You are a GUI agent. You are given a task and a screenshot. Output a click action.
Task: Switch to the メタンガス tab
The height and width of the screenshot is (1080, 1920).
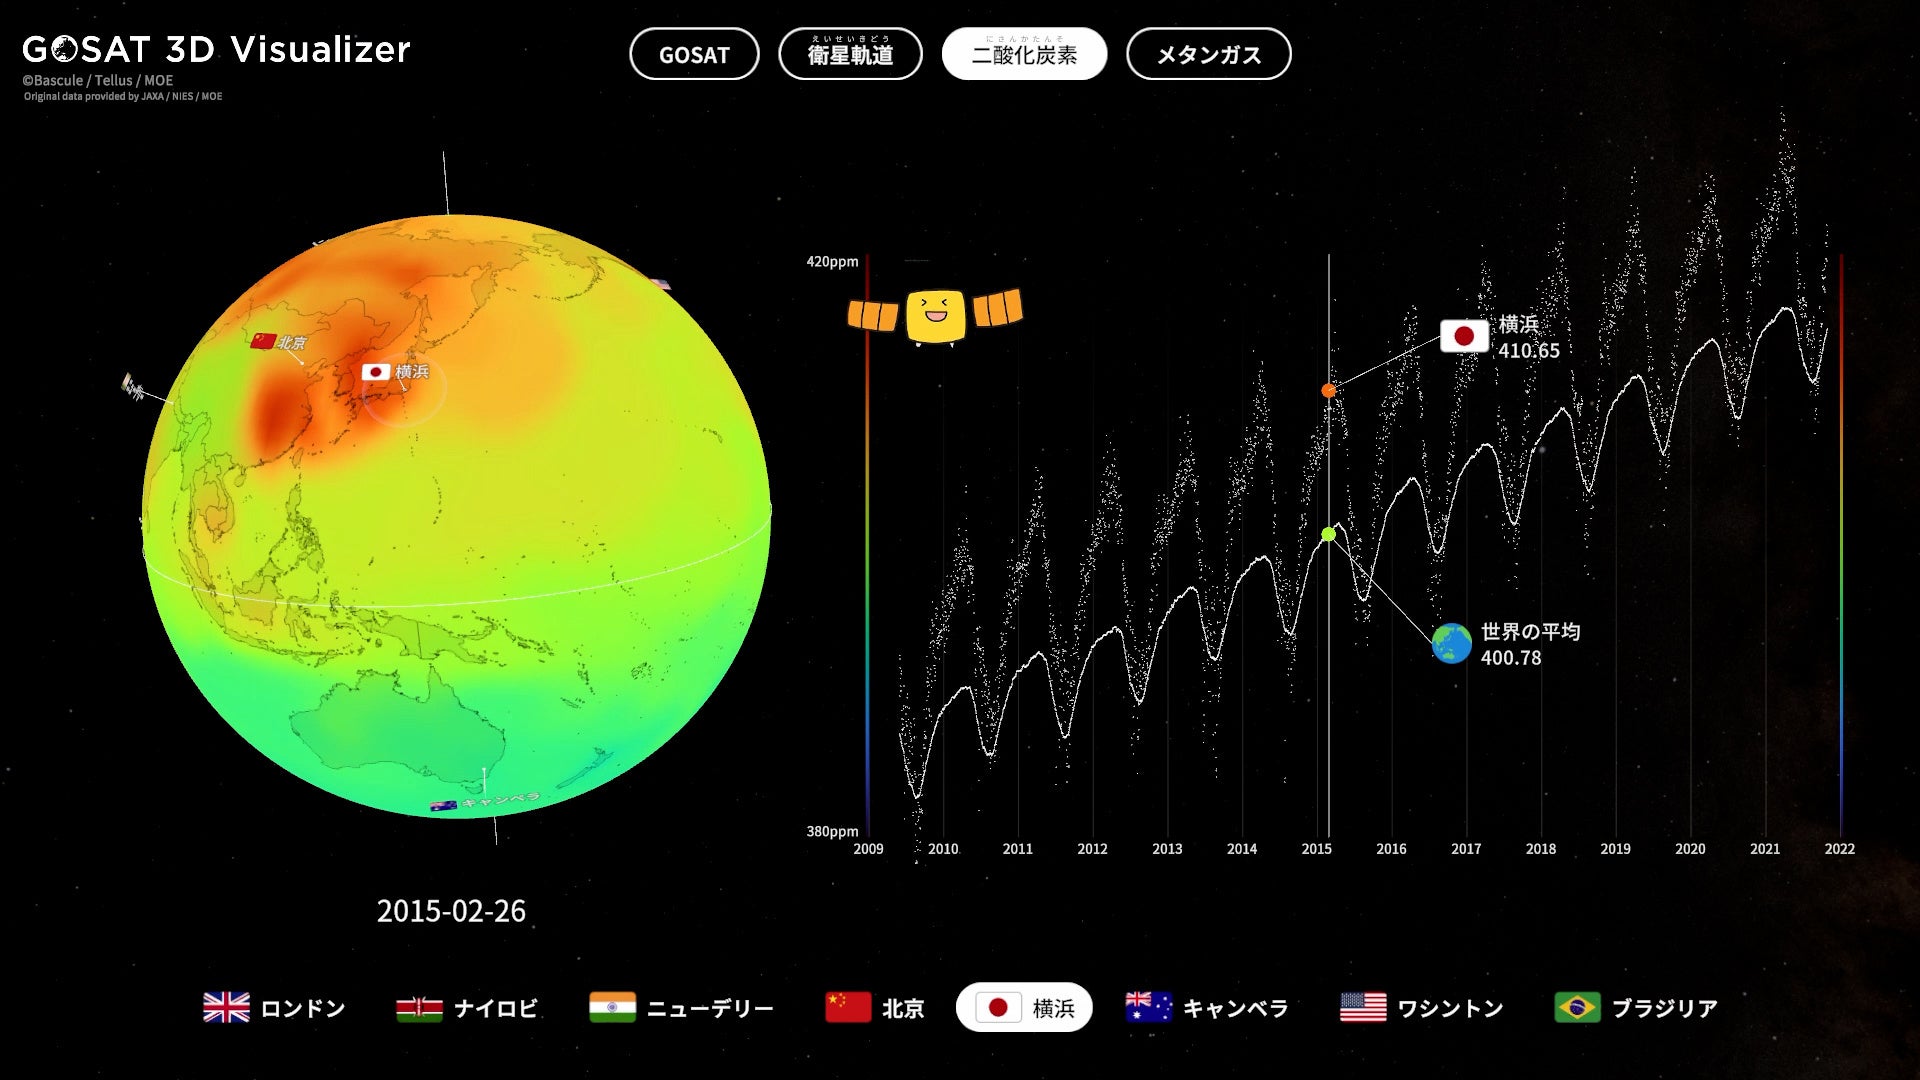tap(1208, 55)
